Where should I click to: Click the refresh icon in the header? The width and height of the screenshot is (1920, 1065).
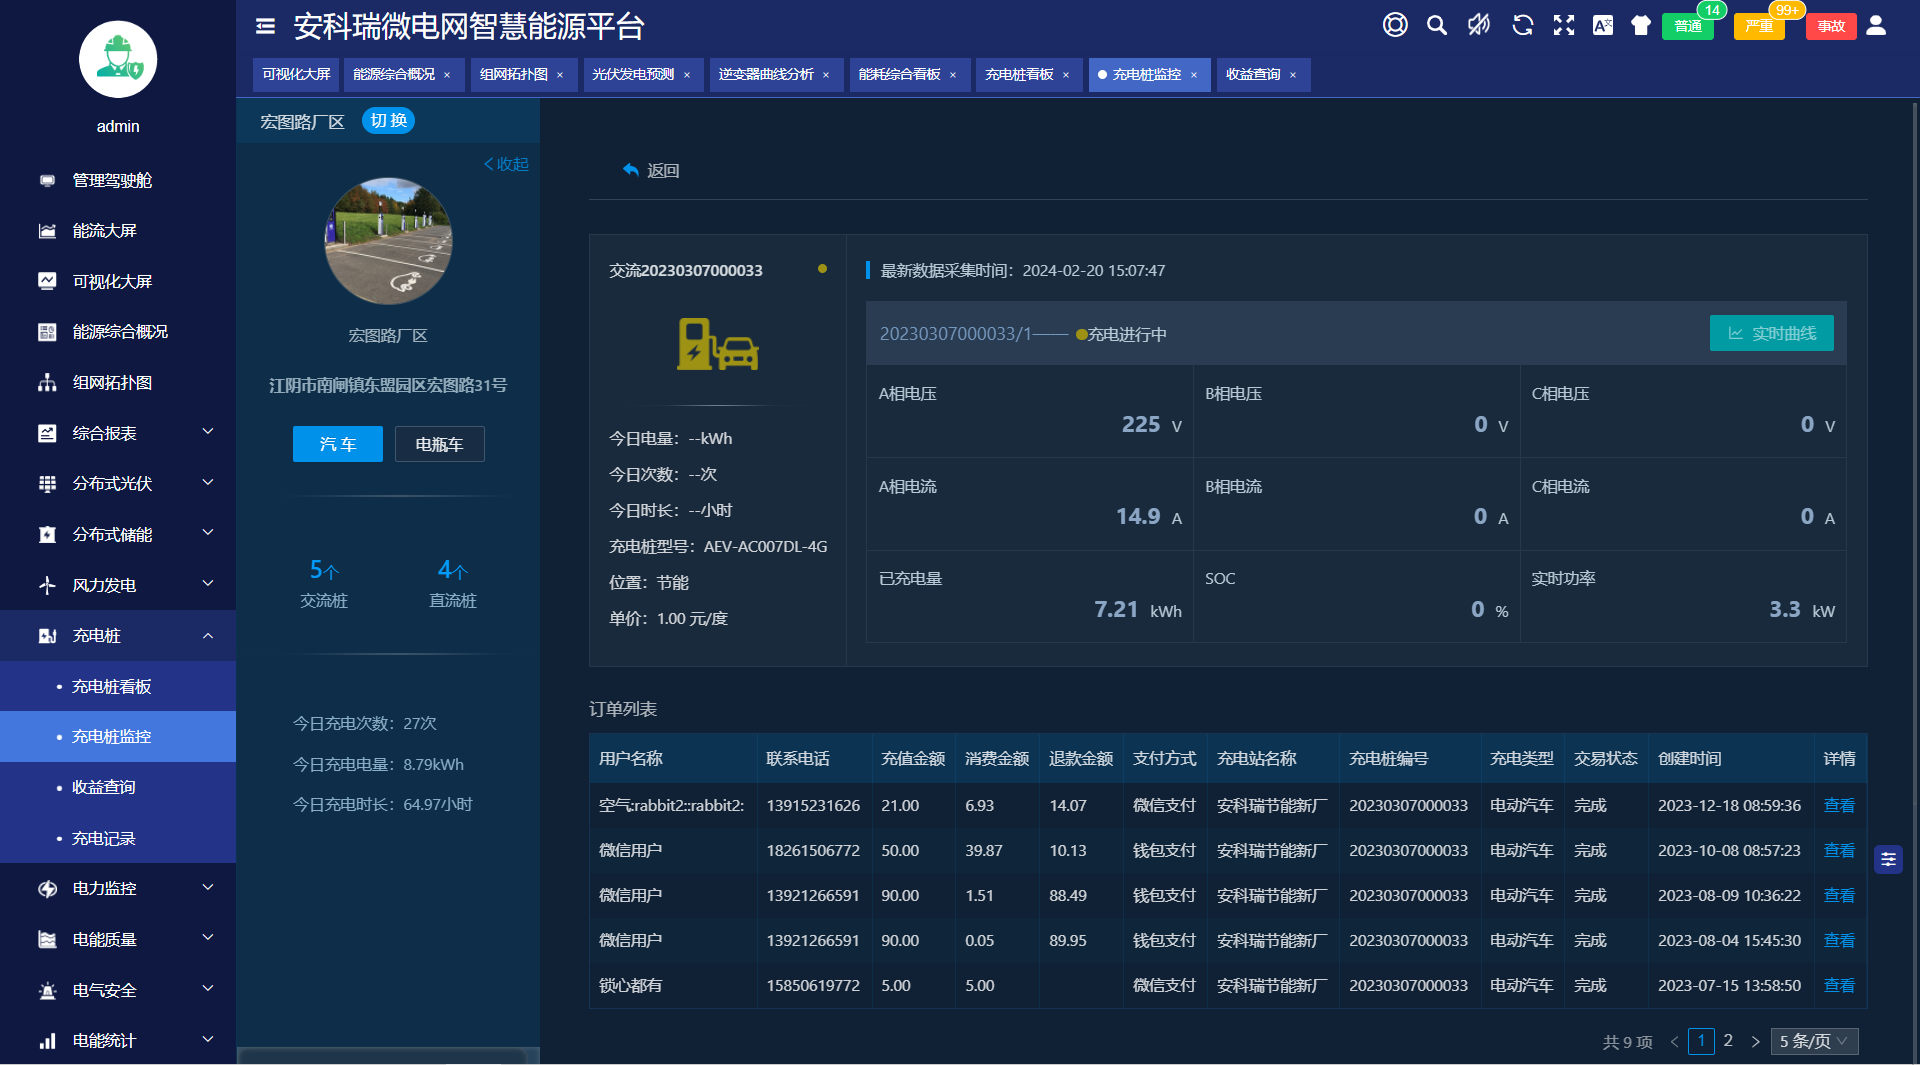[1522, 25]
